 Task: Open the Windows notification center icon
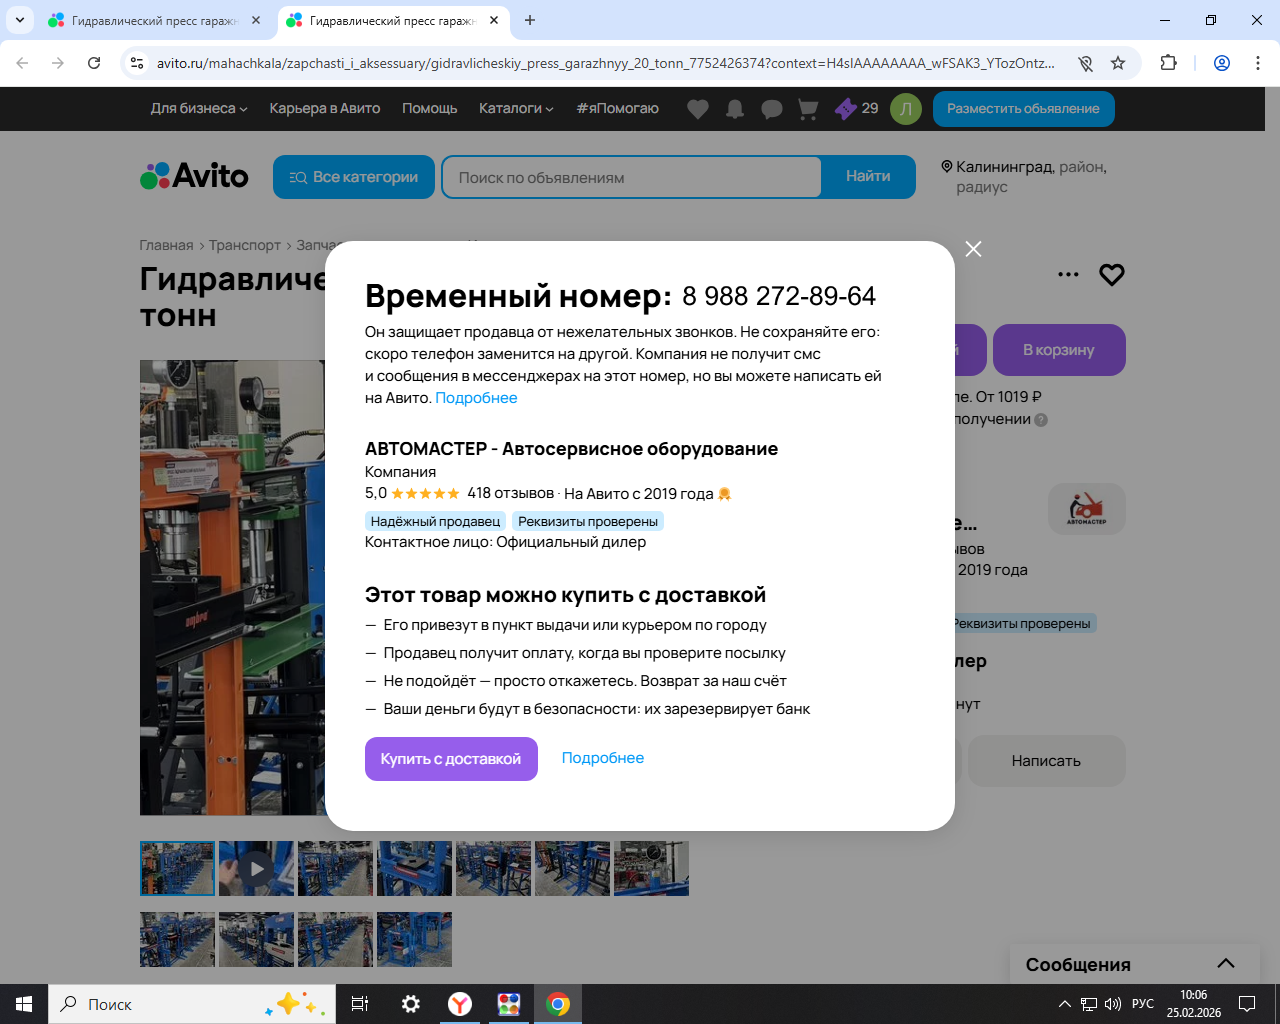click(1247, 1004)
